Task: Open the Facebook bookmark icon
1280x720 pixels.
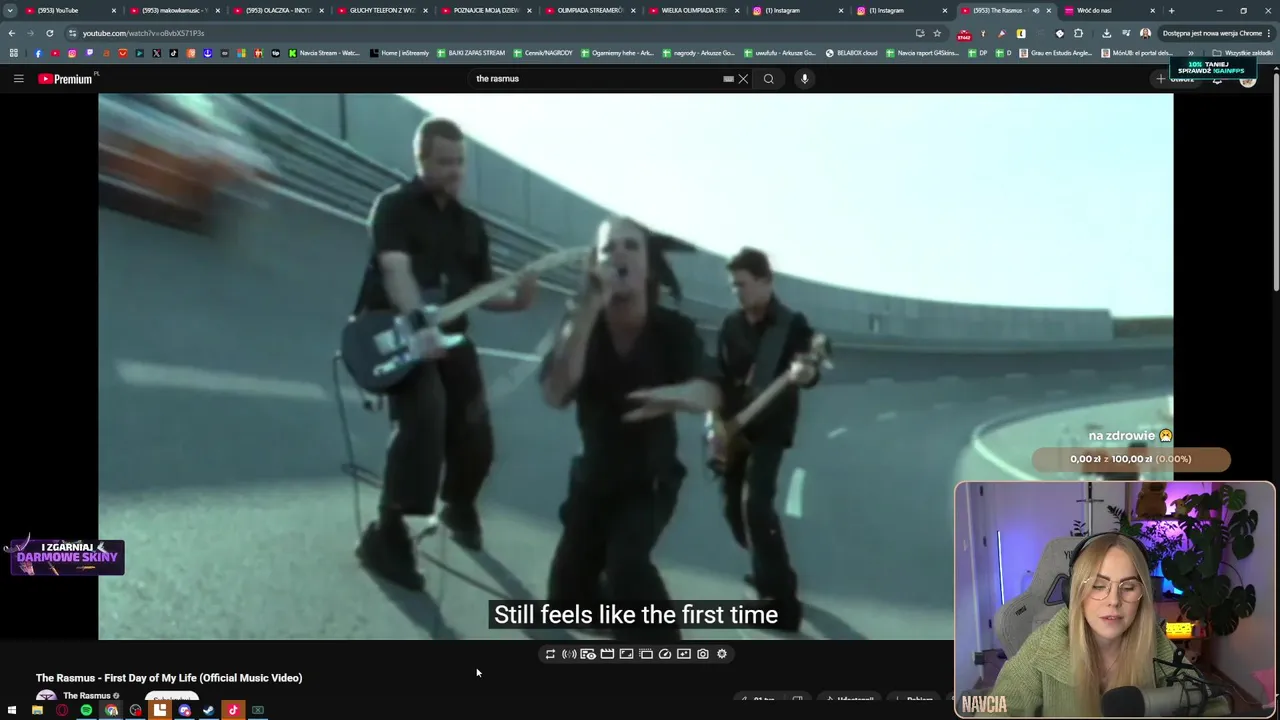Action: coord(38,53)
